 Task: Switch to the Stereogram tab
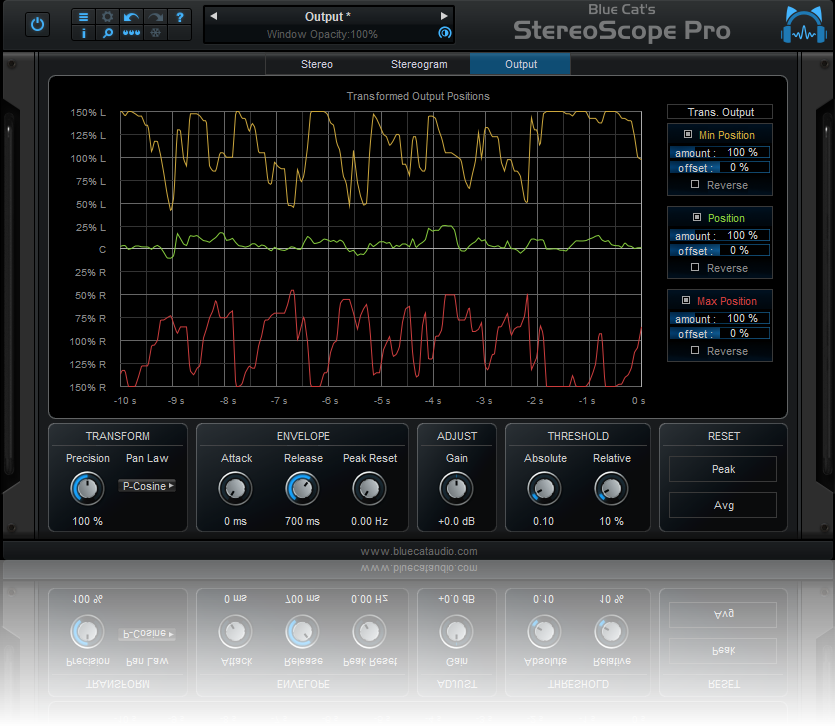(x=419, y=64)
